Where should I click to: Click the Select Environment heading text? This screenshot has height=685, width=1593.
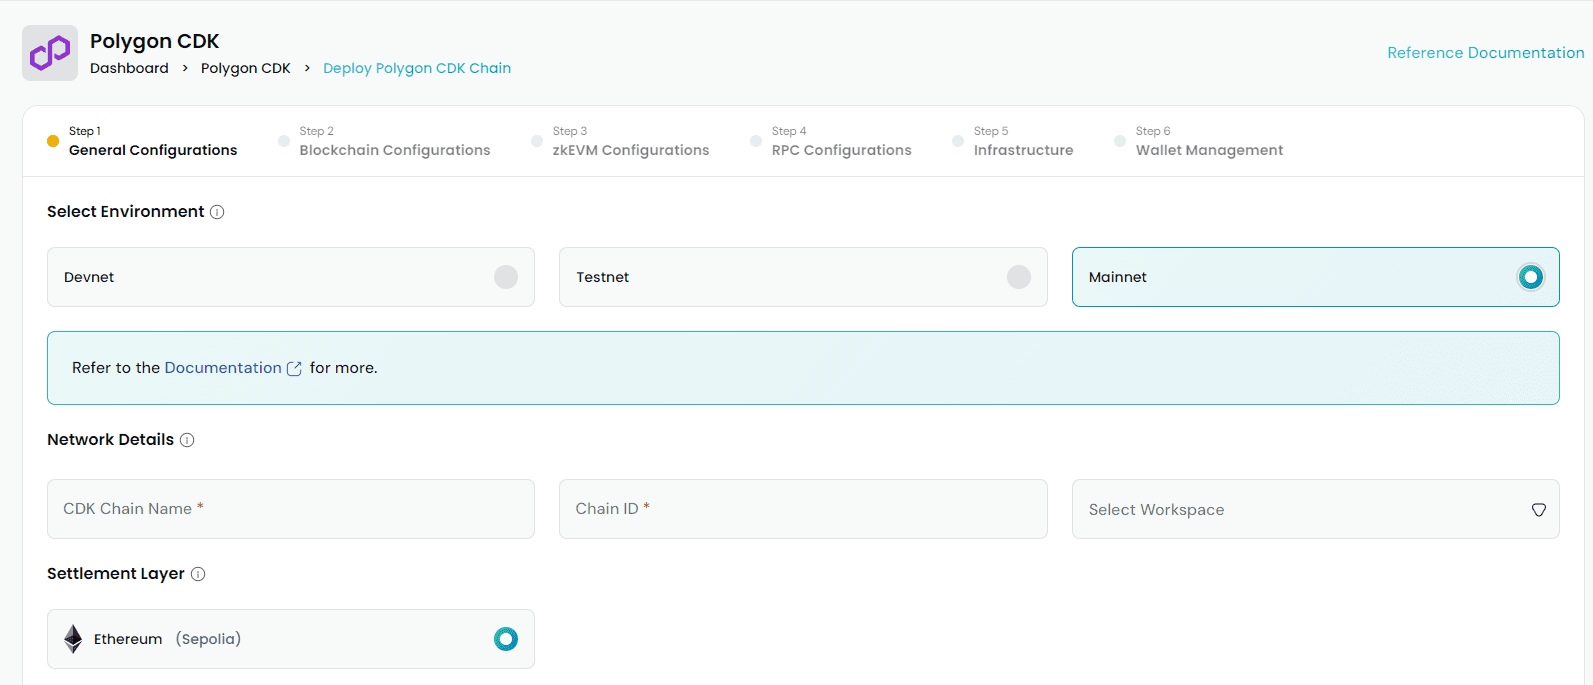point(126,212)
